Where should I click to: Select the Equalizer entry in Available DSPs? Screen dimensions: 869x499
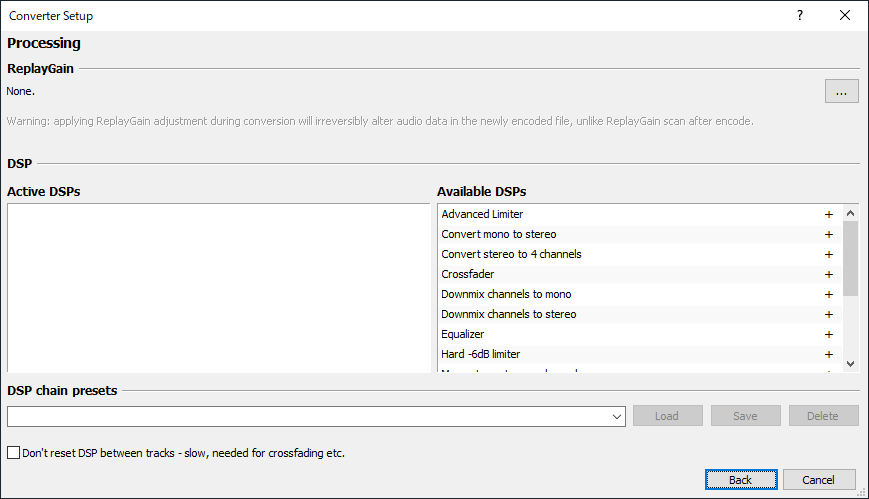coord(462,334)
